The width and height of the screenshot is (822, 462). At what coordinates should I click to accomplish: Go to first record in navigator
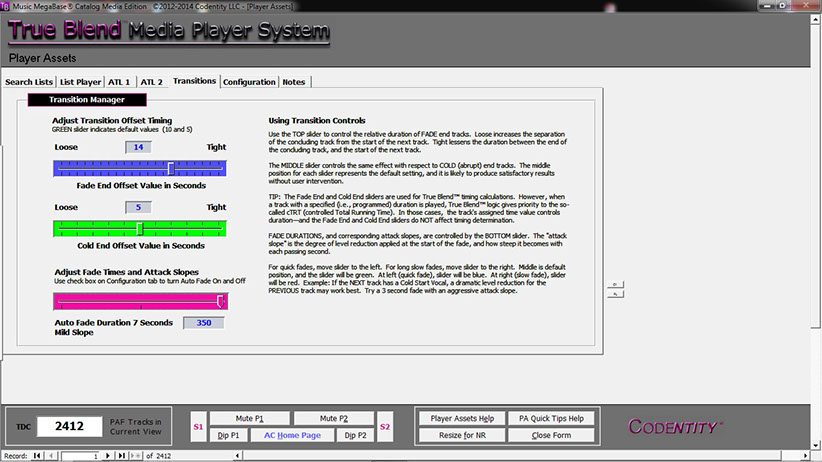tap(37, 456)
